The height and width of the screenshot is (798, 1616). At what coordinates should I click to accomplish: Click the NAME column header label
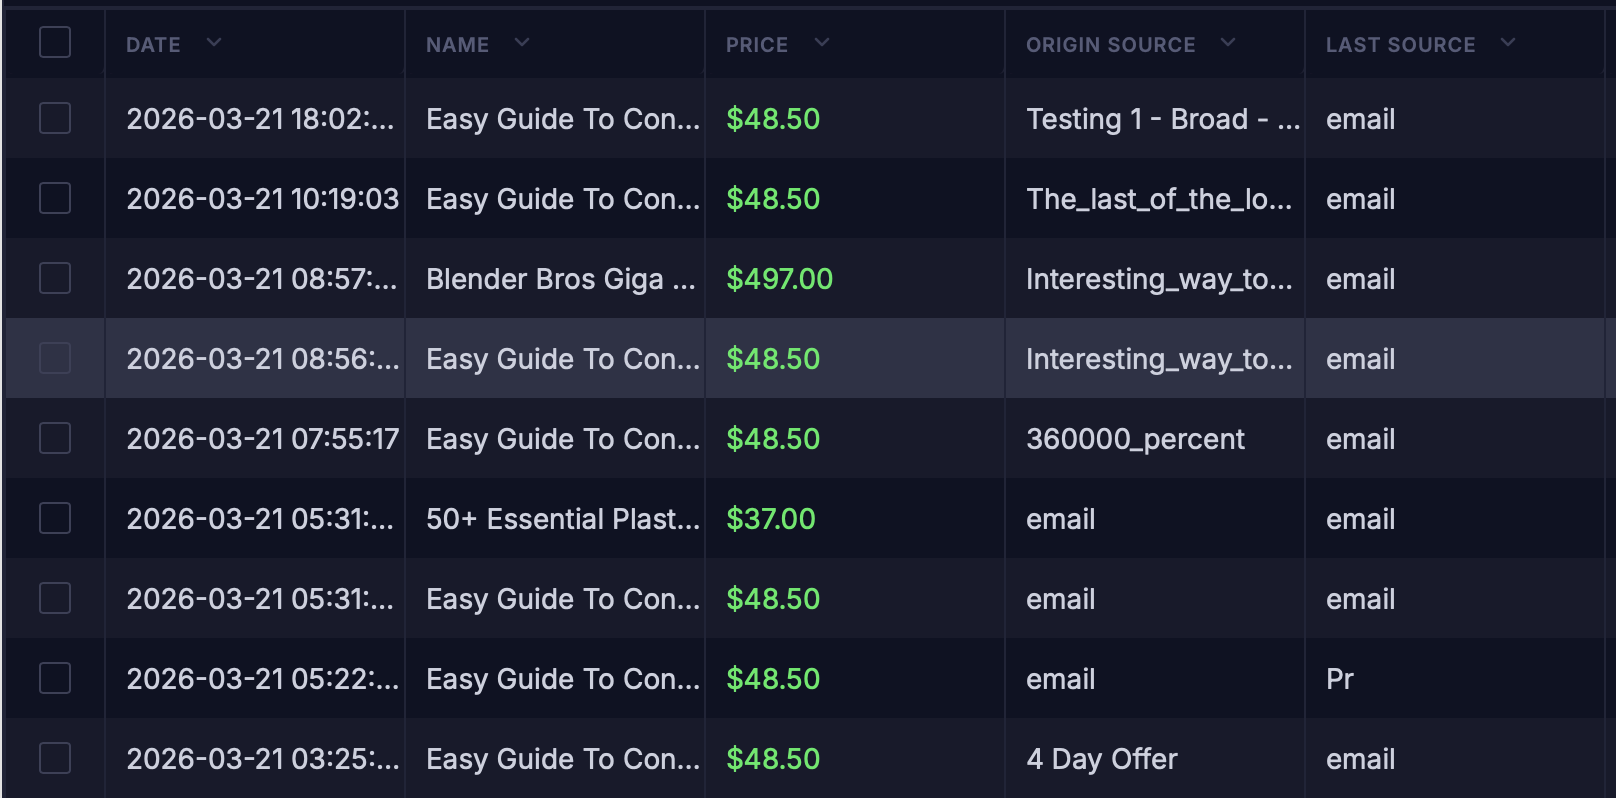tap(457, 45)
